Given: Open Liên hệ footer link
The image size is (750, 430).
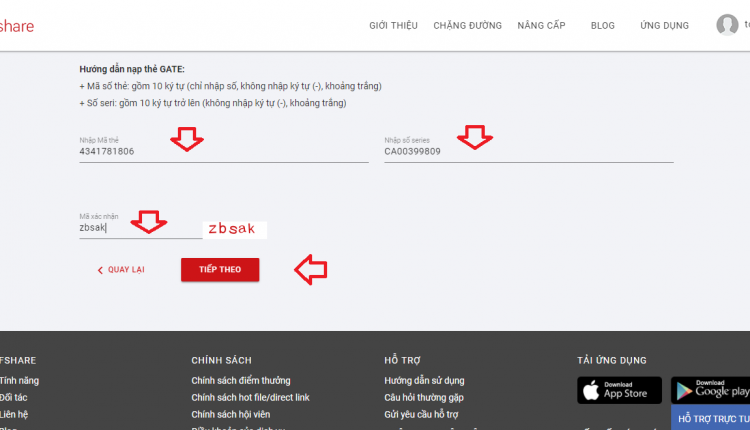Looking at the screenshot, I should click(x=14, y=414).
